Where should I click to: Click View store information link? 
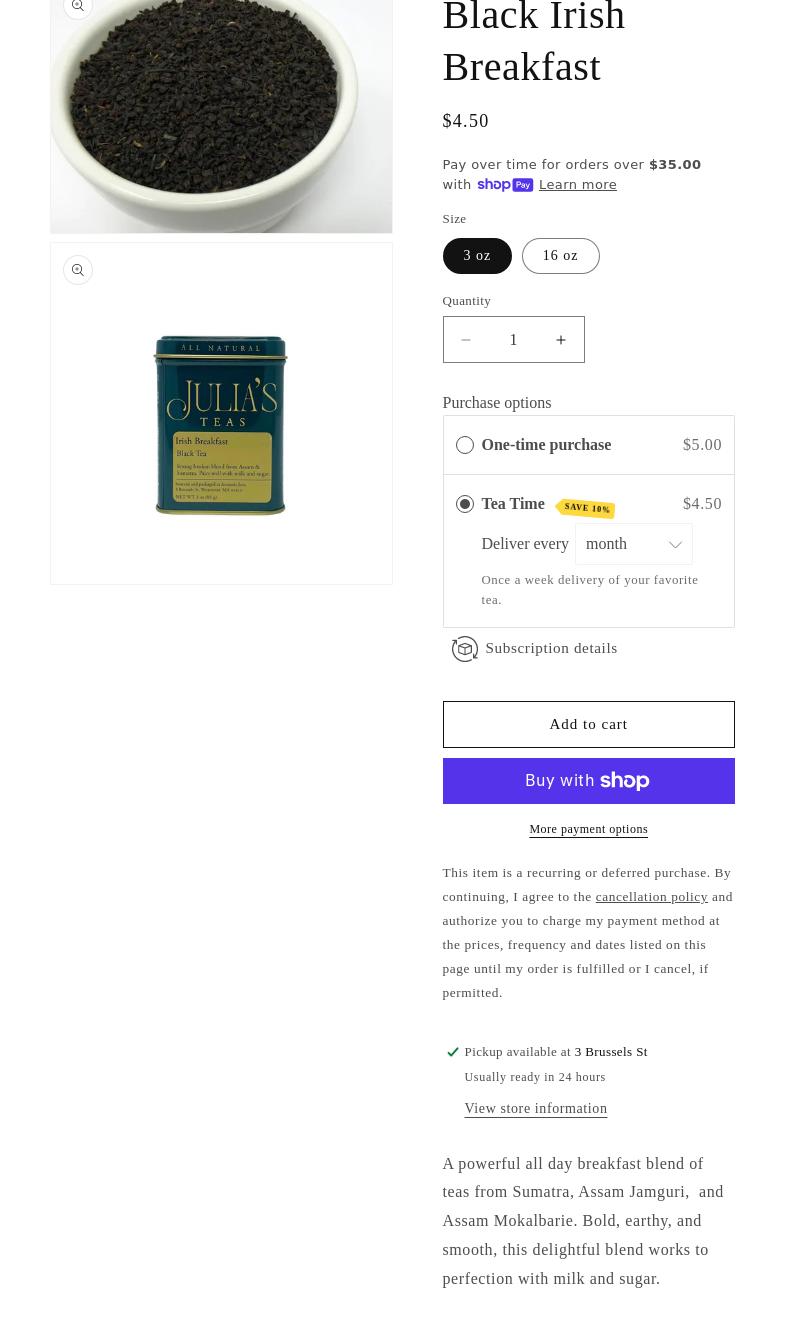536,1109
